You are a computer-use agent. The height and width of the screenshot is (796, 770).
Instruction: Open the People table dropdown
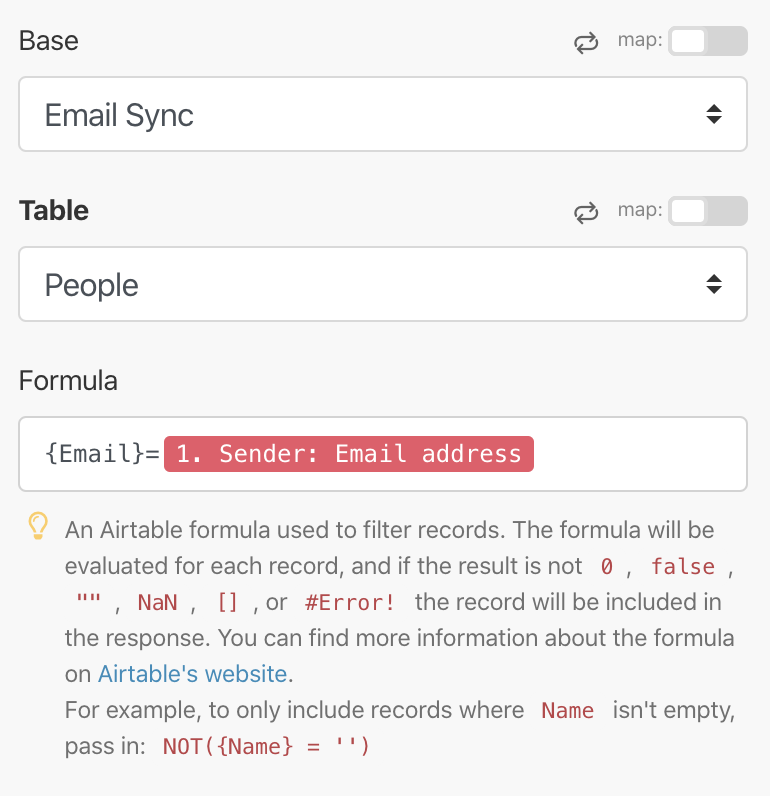[383, 284]
